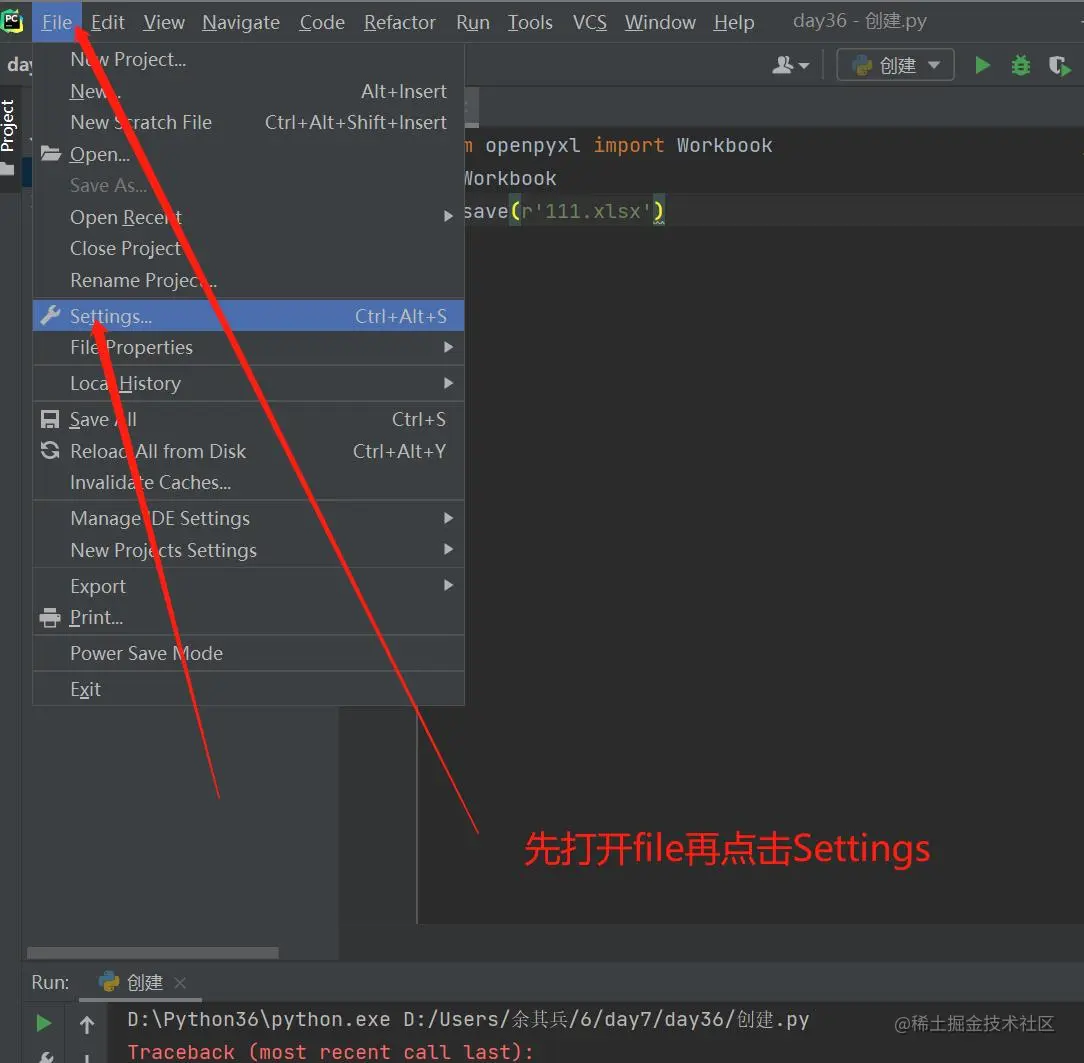Expand New Projects Settings submenu arrow
1084x1063 pixels.
[x=448, y=549]
